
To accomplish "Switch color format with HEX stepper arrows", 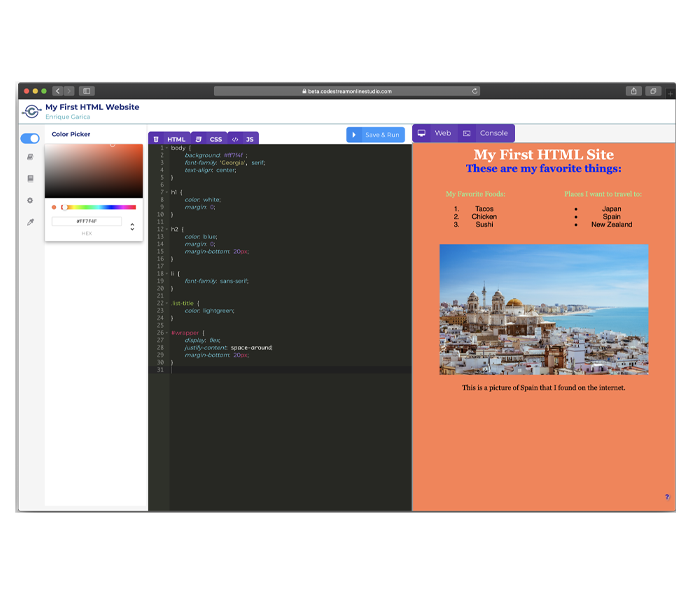I will click(132, 227).
